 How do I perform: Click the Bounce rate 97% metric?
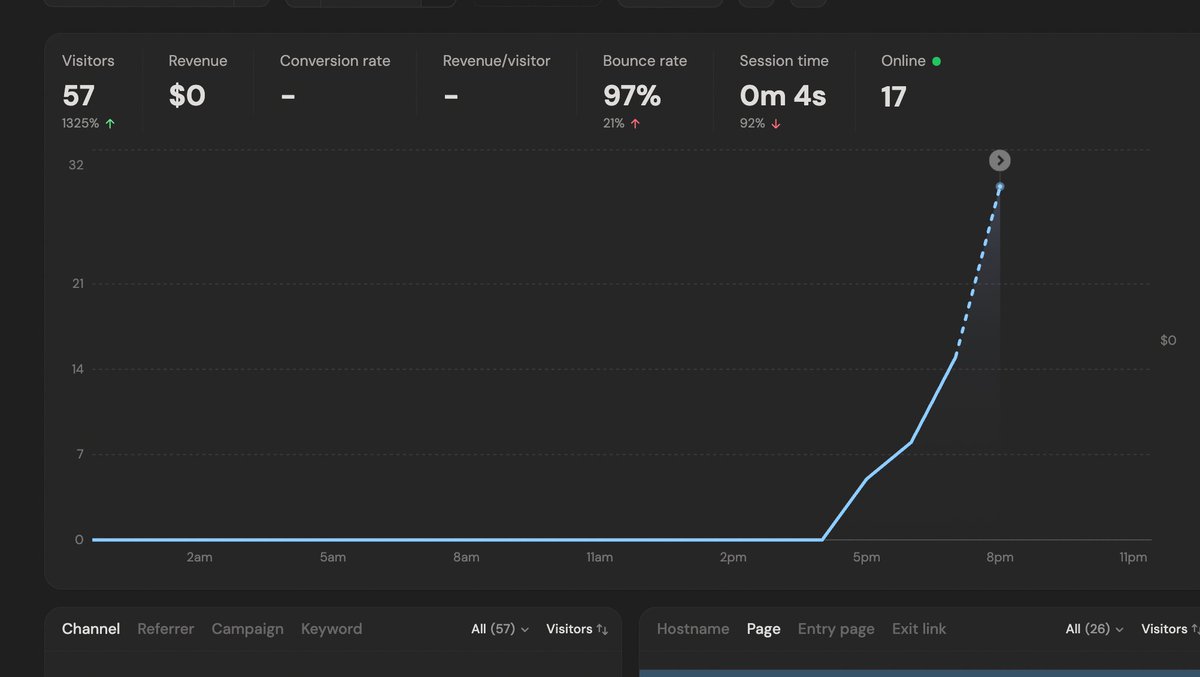645,91
